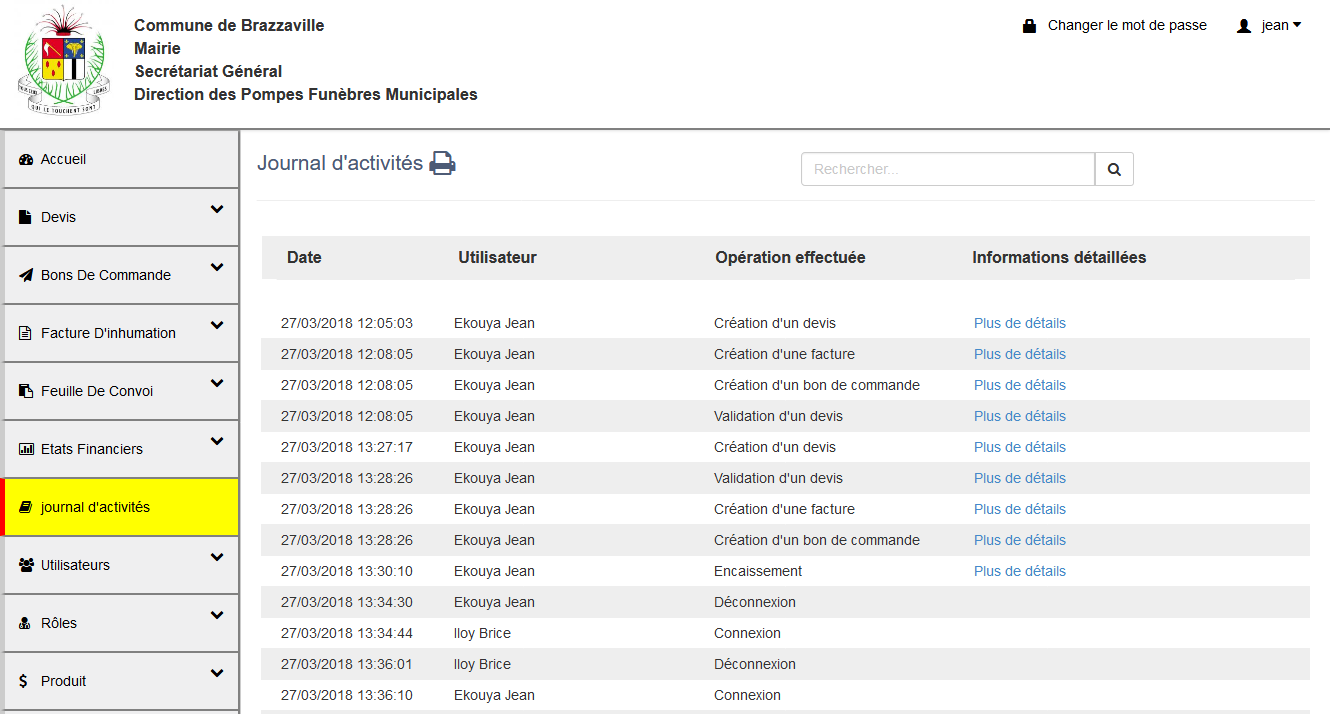Click the magnifying glass search button

(1114, 170)
